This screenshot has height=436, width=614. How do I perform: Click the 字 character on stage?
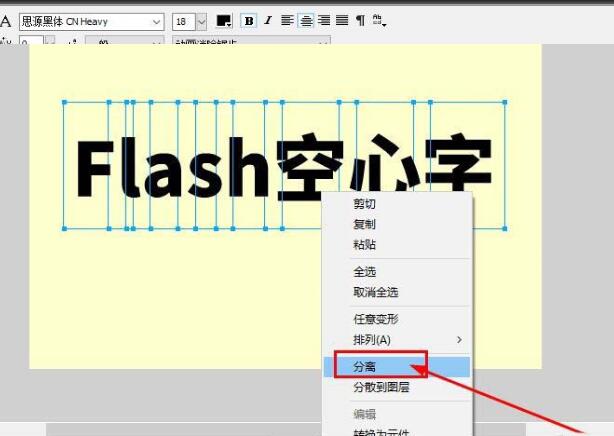click(459, 163)
